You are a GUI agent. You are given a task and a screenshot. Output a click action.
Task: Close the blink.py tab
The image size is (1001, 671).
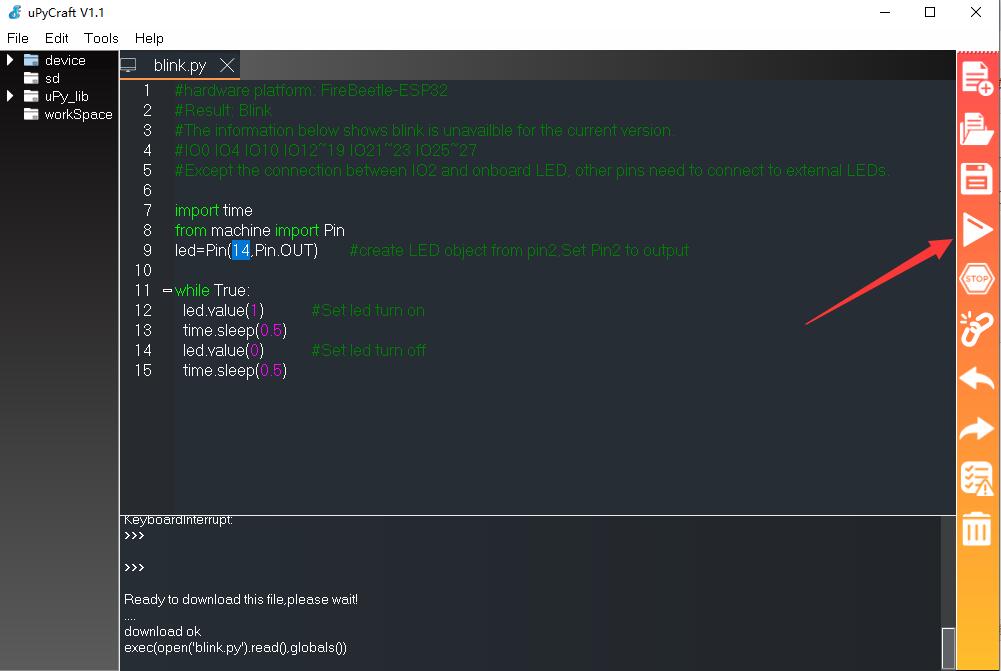[x=227, y=65]
